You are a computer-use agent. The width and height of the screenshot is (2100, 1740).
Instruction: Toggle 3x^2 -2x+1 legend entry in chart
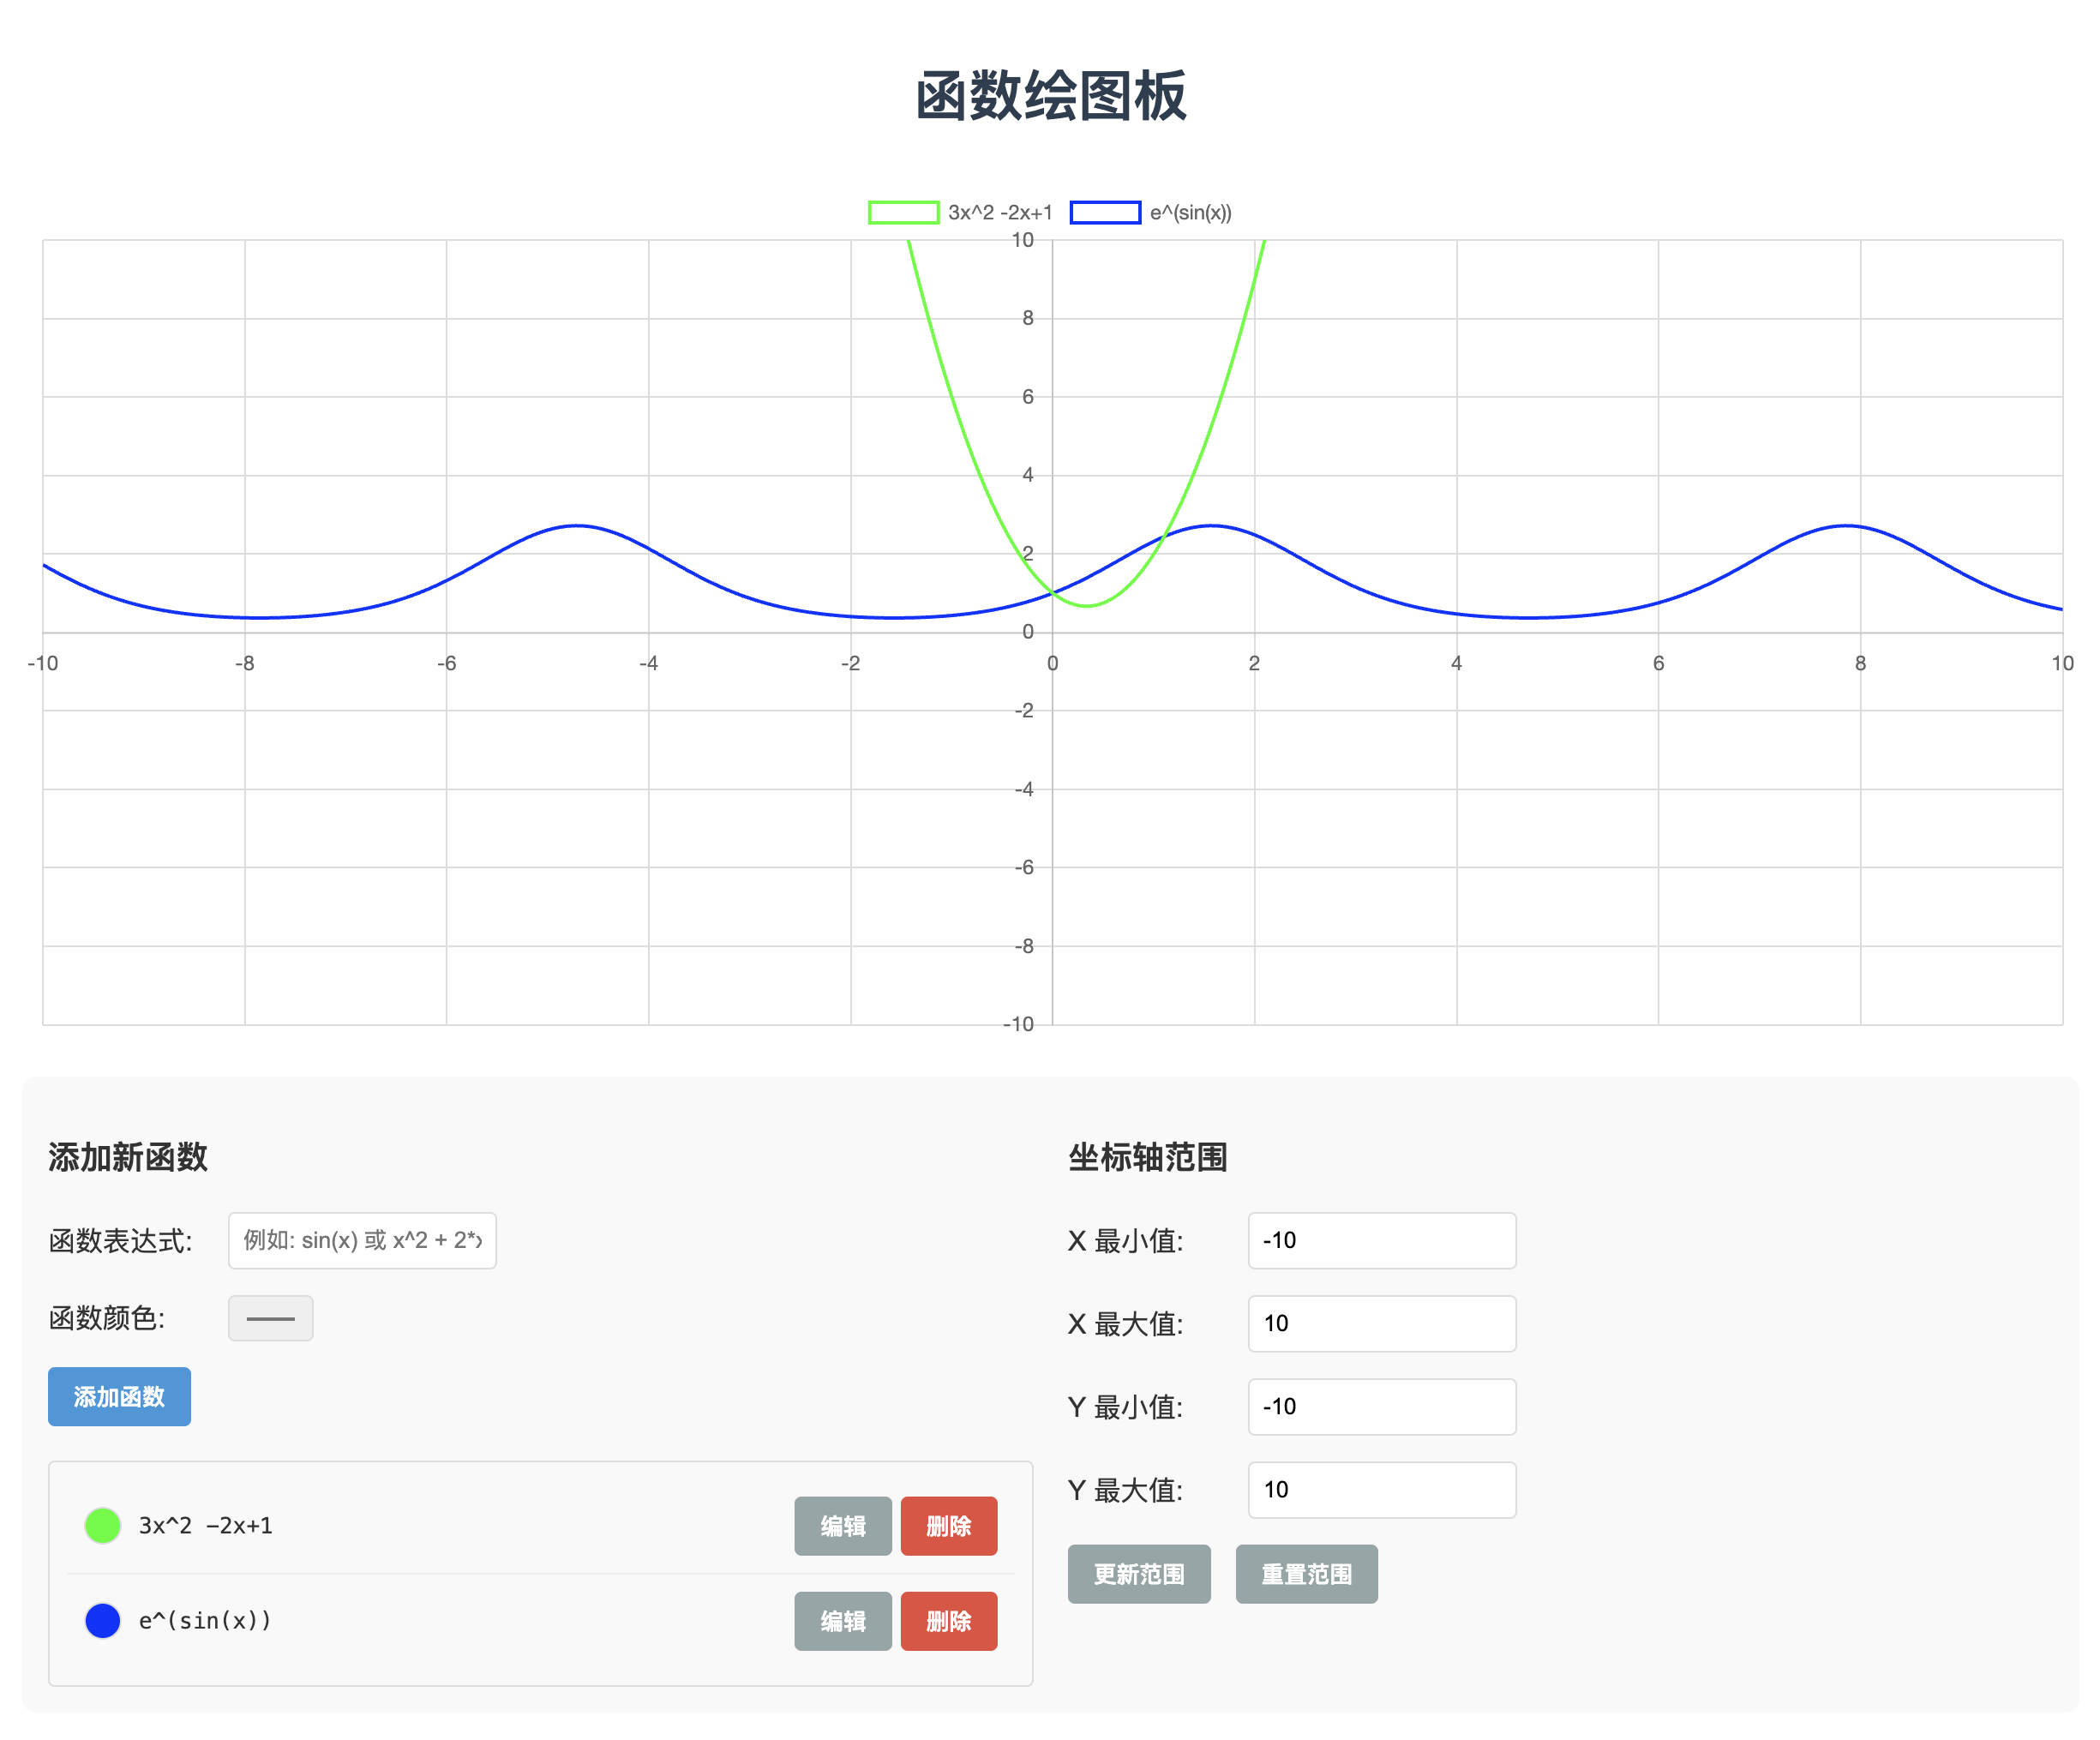coord(960,213)
